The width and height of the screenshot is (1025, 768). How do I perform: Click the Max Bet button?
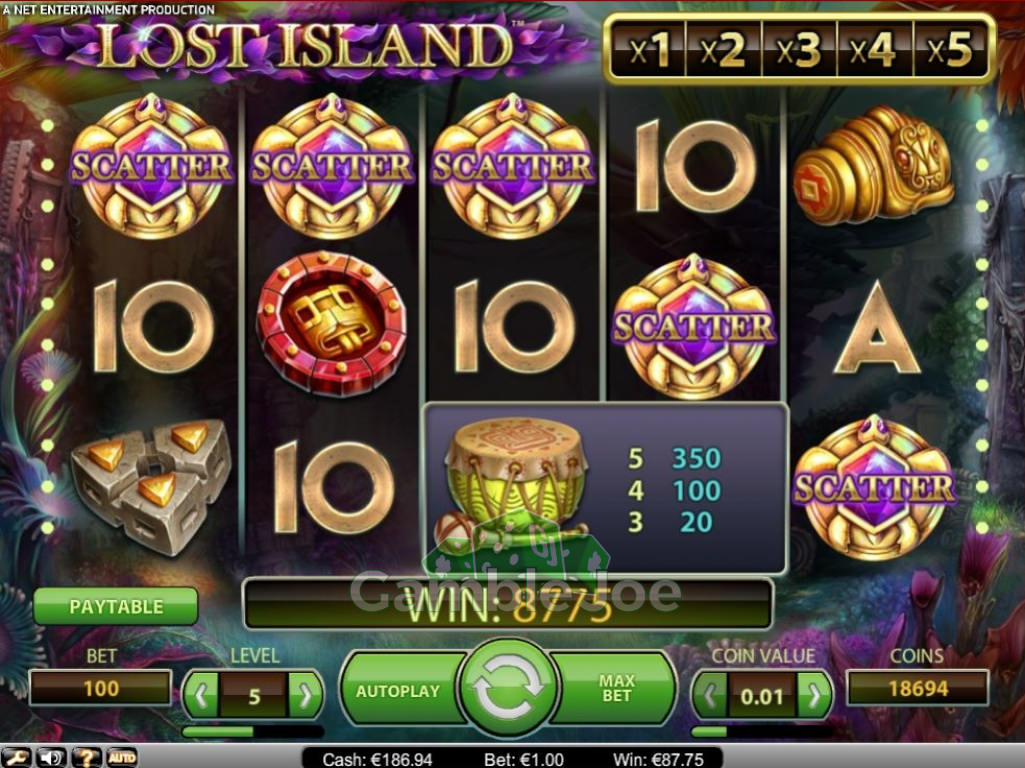pos(616,689)
